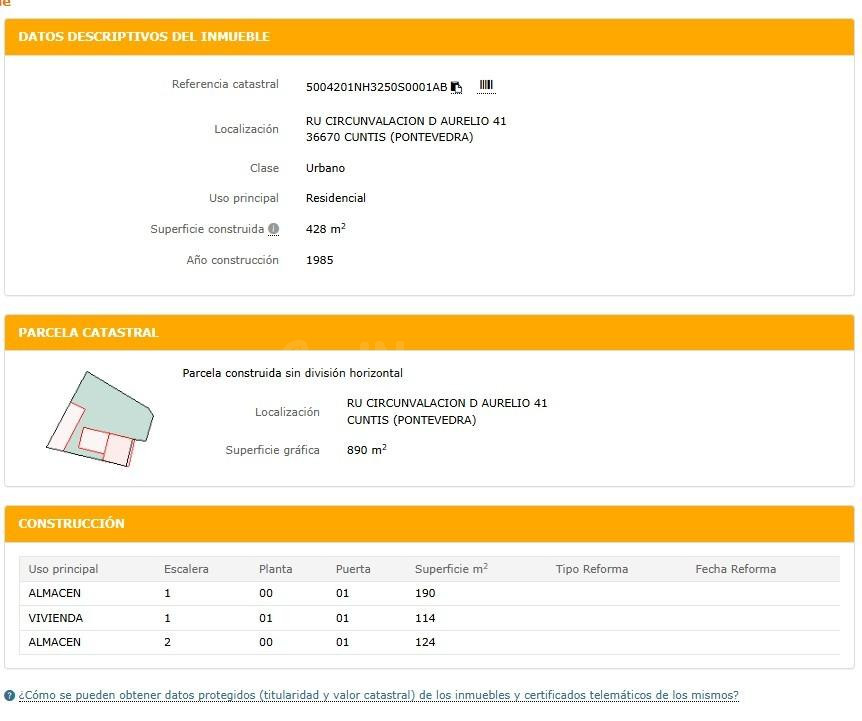This screenshot has width=862, height=721.
Task: Click the Año construcción label
Action: (233, 260)
